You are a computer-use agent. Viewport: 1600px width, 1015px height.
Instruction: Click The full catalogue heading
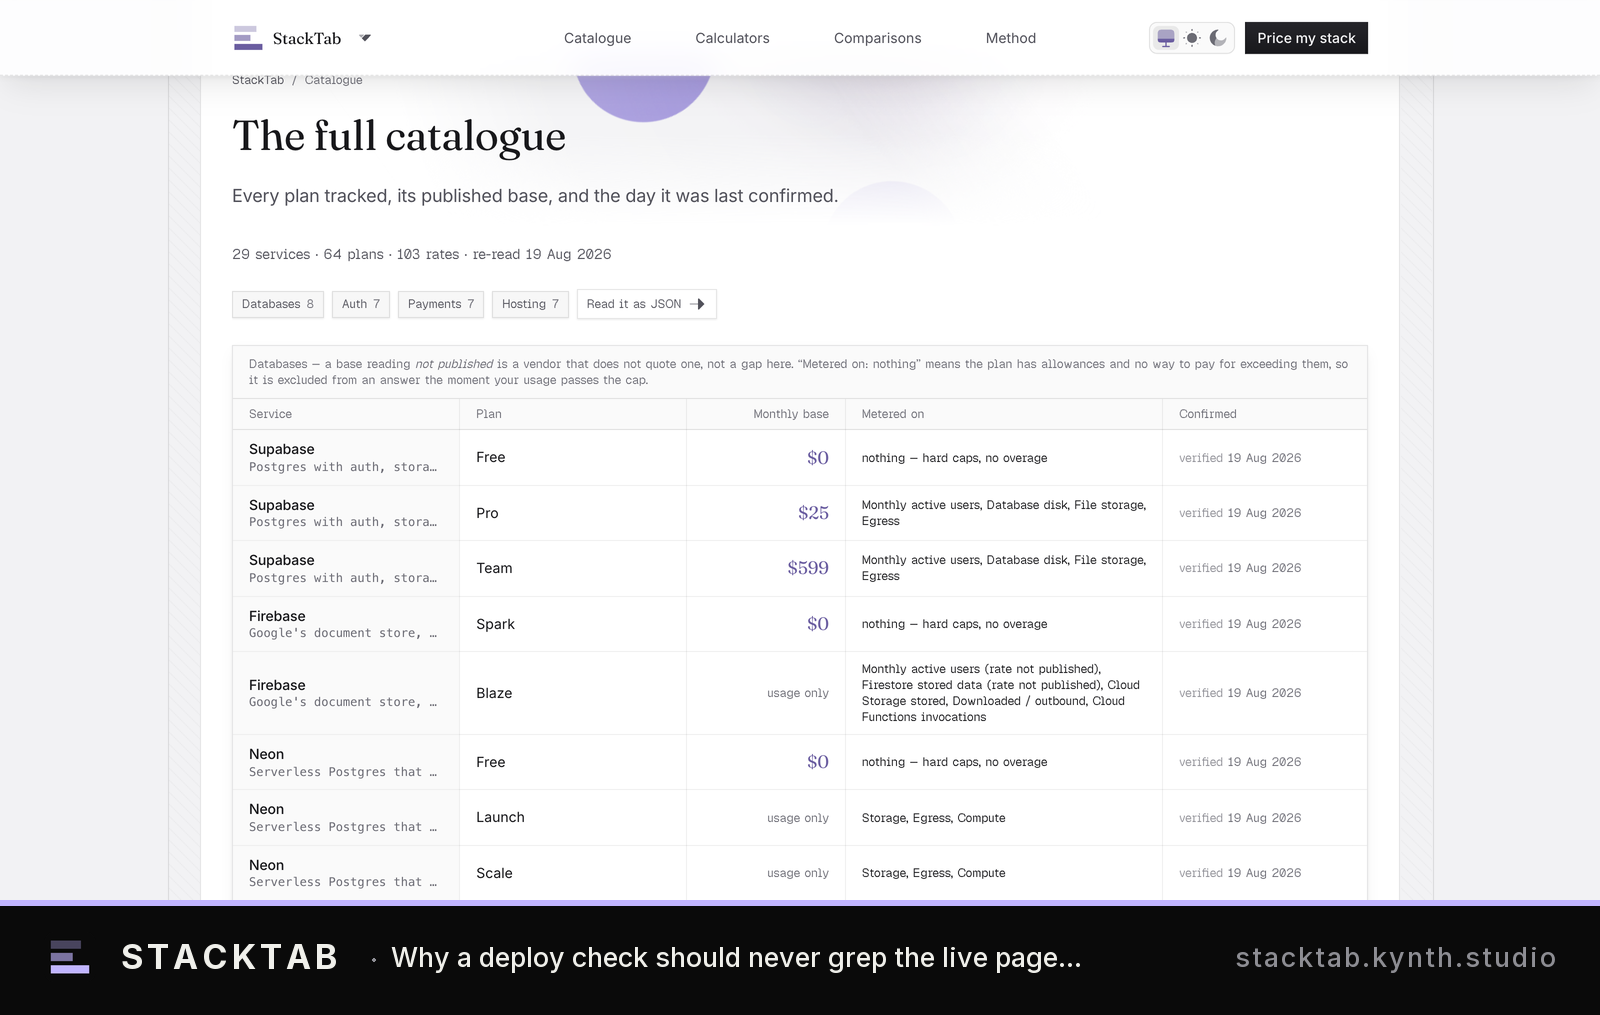(x=399, y=136)
